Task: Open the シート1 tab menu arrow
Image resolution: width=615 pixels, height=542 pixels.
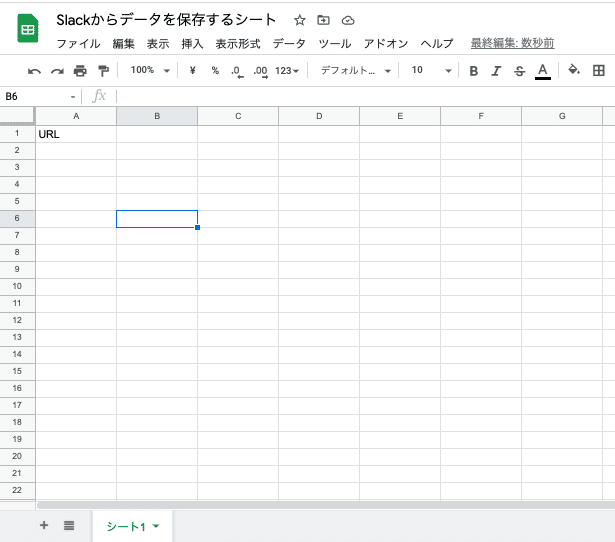Action: click(x=156, y=526)
